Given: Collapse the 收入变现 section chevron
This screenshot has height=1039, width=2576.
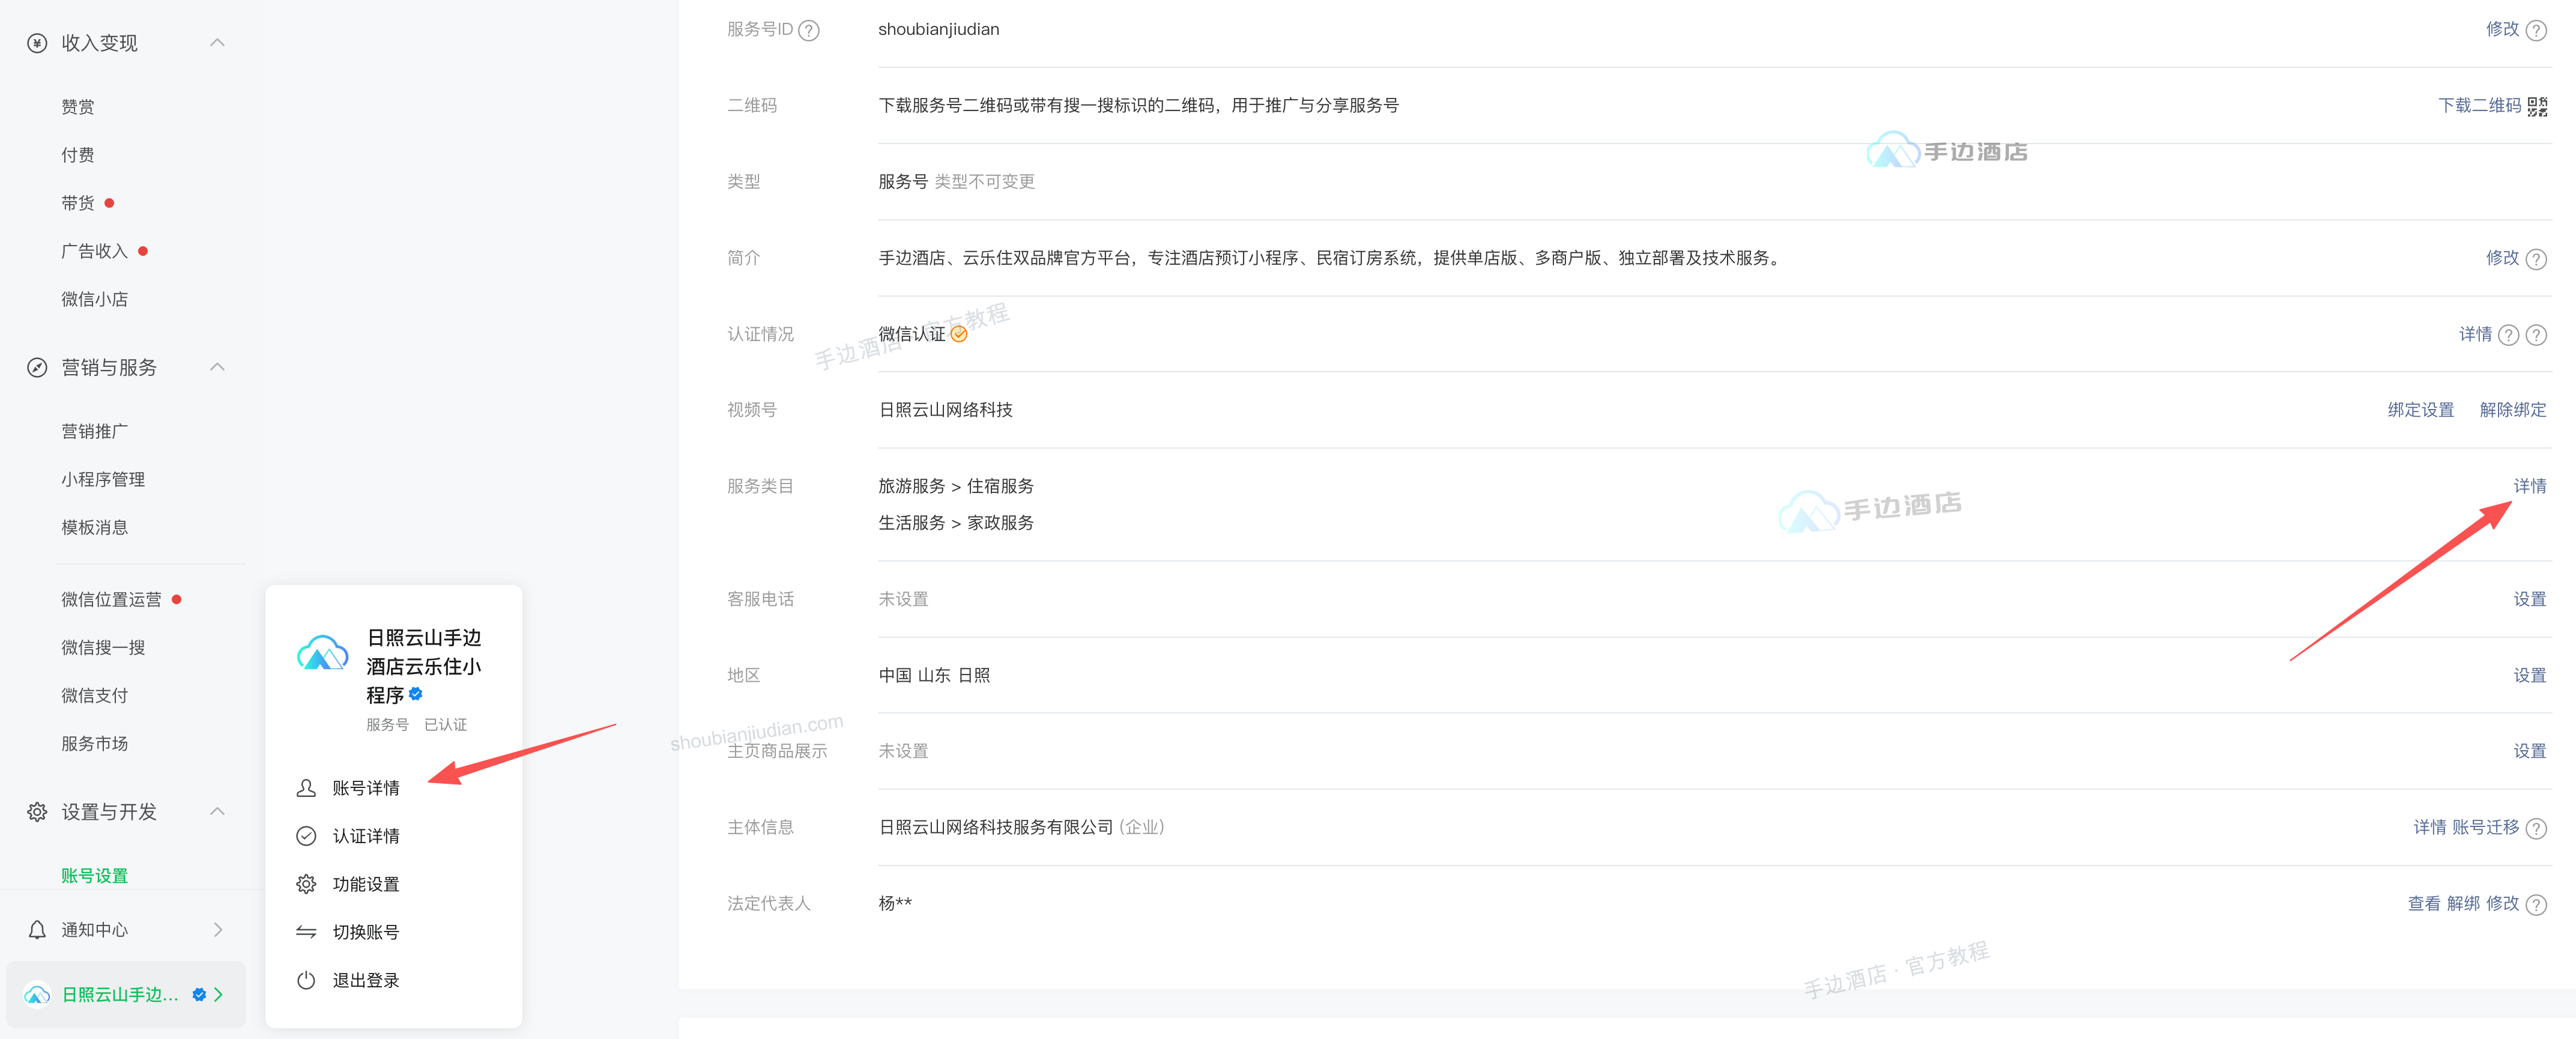Looking at the screenshot, I should coord(217,42).
